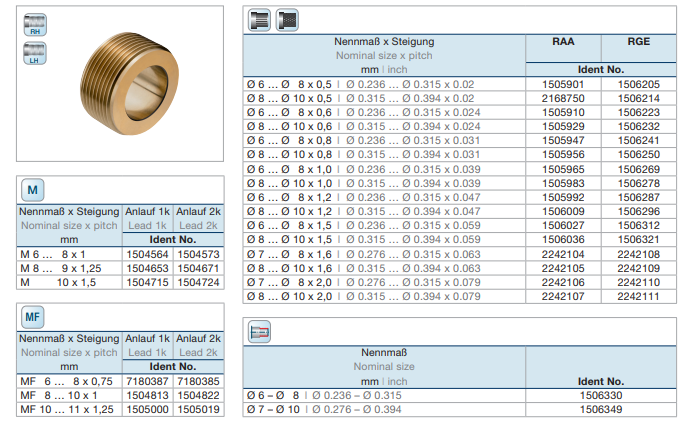Select ident number 2242104

(563, 254)
